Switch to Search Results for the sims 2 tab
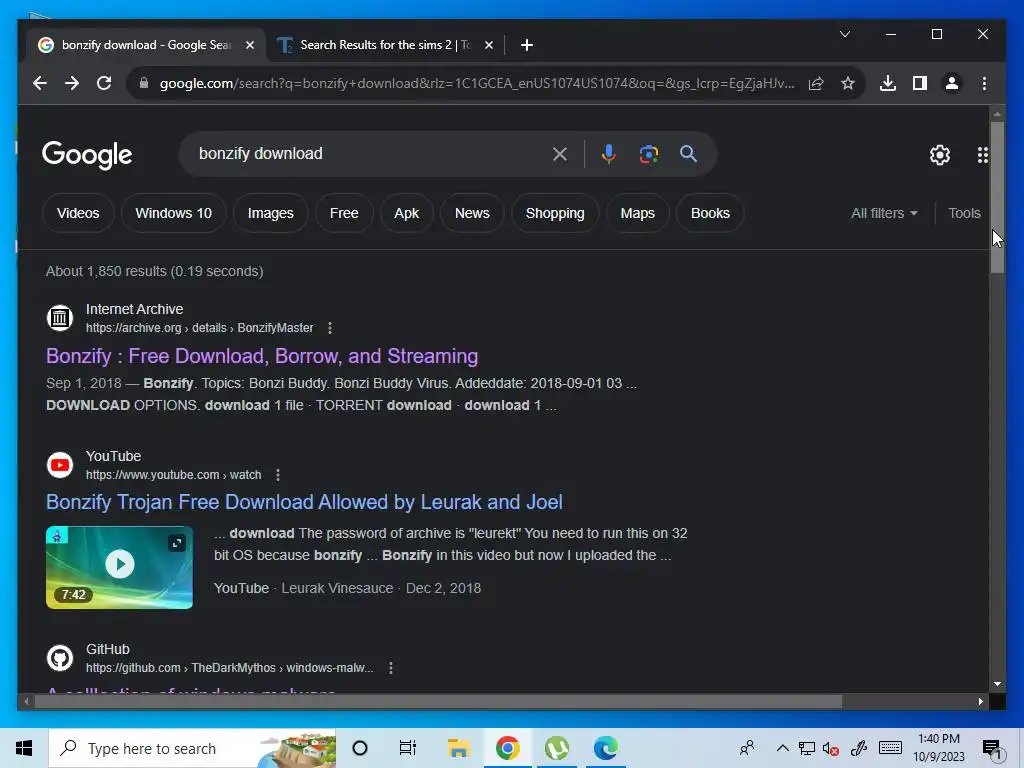The image size is (1024, 768). (385, 45)
